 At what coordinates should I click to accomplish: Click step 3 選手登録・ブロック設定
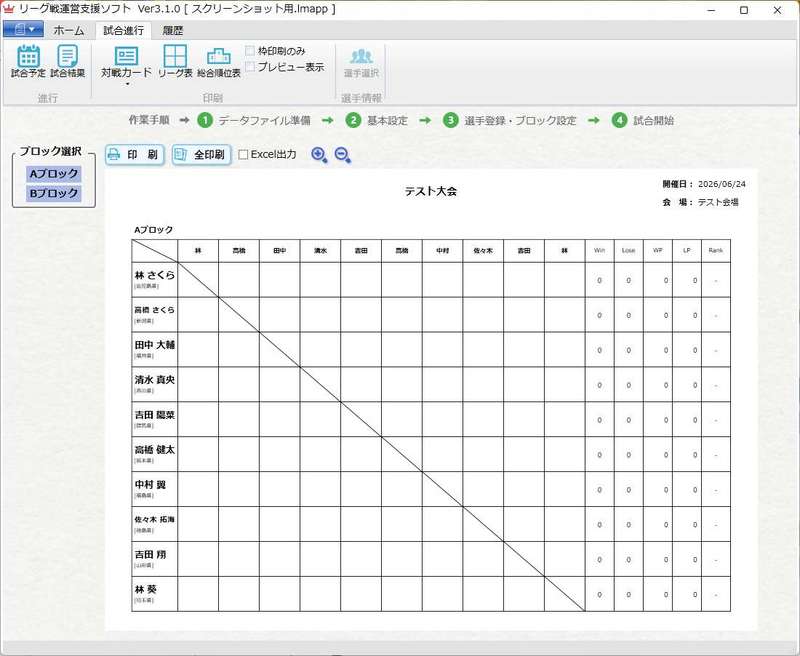pos(509,120)
